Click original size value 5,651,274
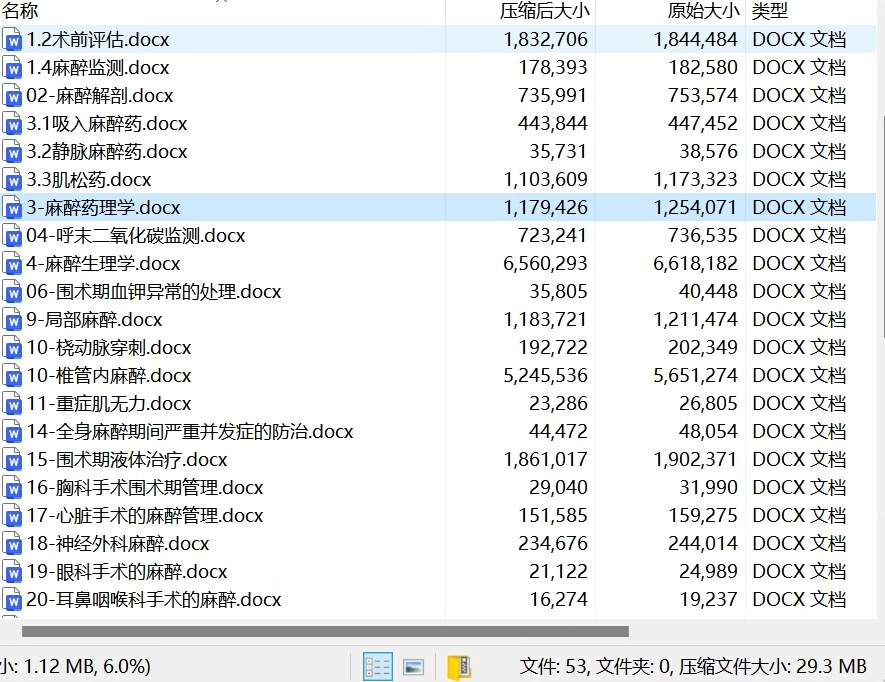 [x=695, y=375]
